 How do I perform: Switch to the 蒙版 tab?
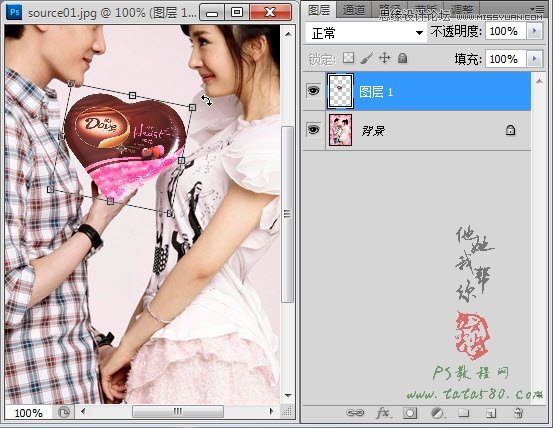point(426,10)
